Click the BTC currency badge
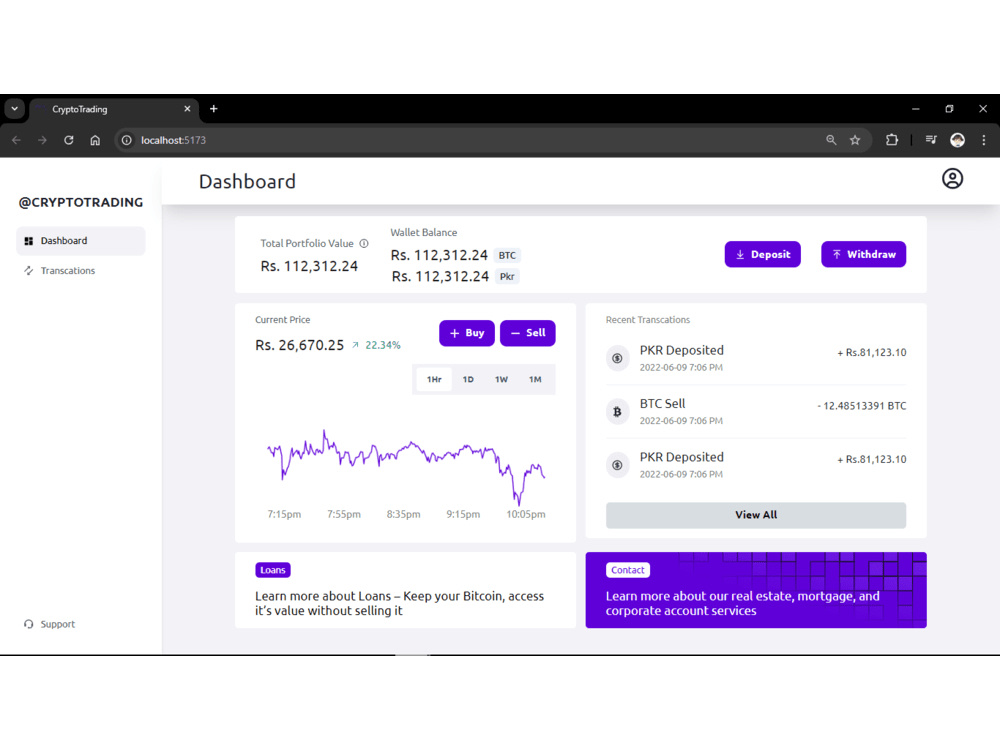The height and width of the screenshot is (750, 1000). tap(507, 255)
